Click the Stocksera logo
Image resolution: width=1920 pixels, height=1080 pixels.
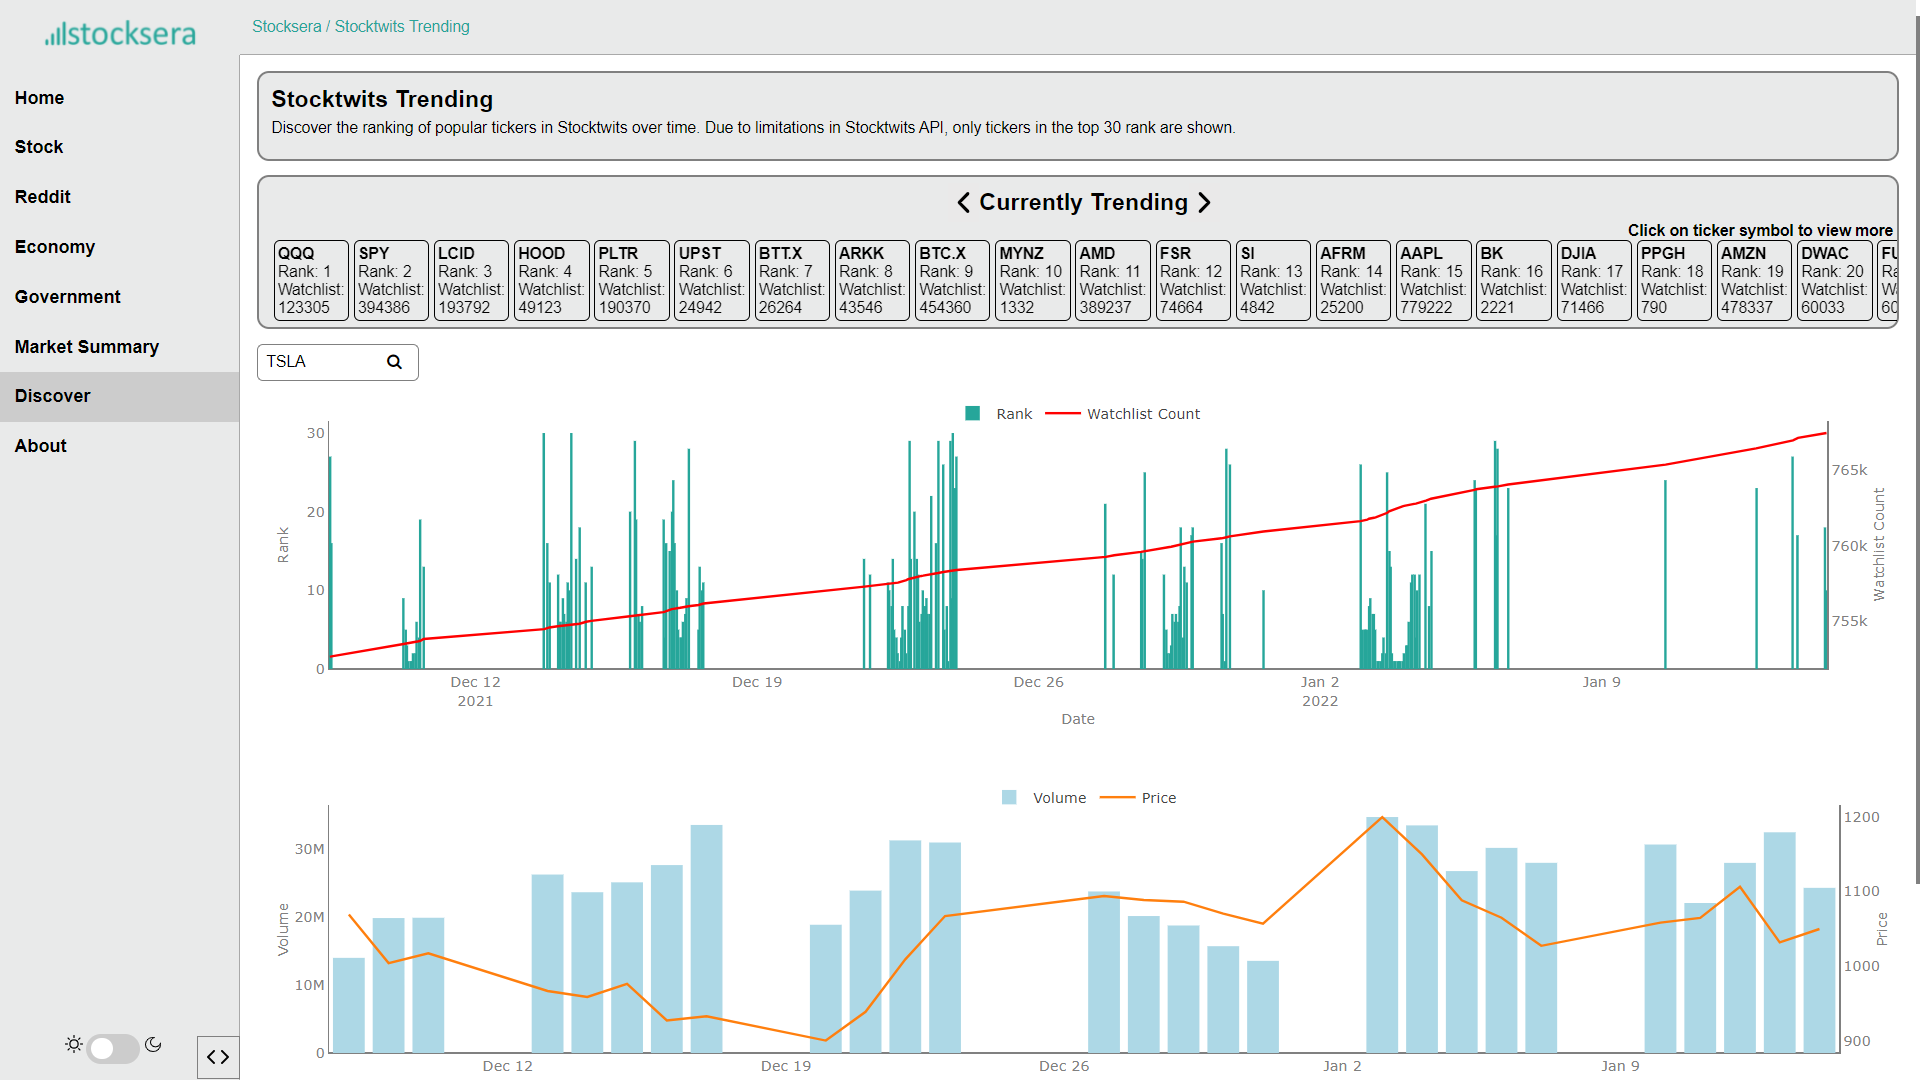[120, 34]
